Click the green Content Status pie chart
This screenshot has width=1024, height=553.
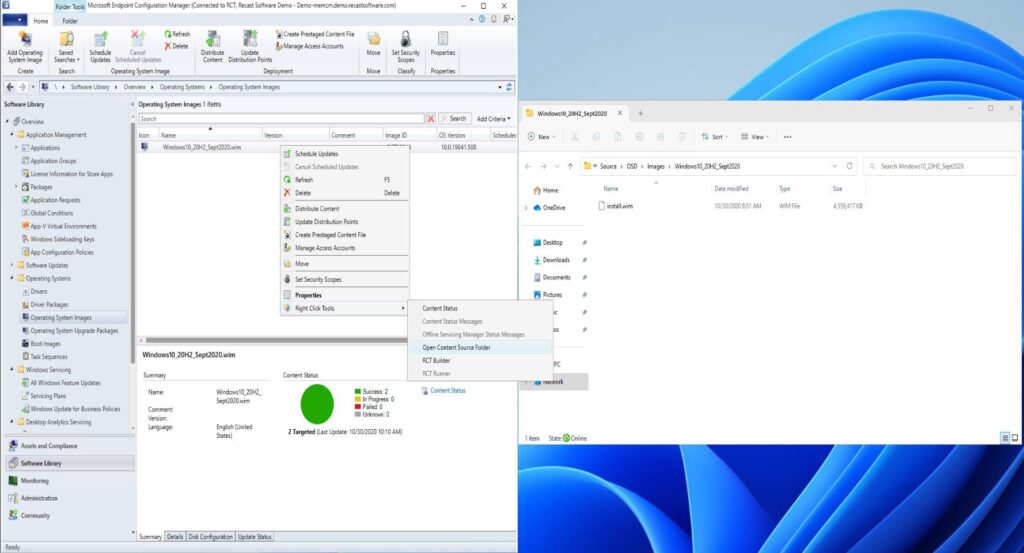(317, 403)
